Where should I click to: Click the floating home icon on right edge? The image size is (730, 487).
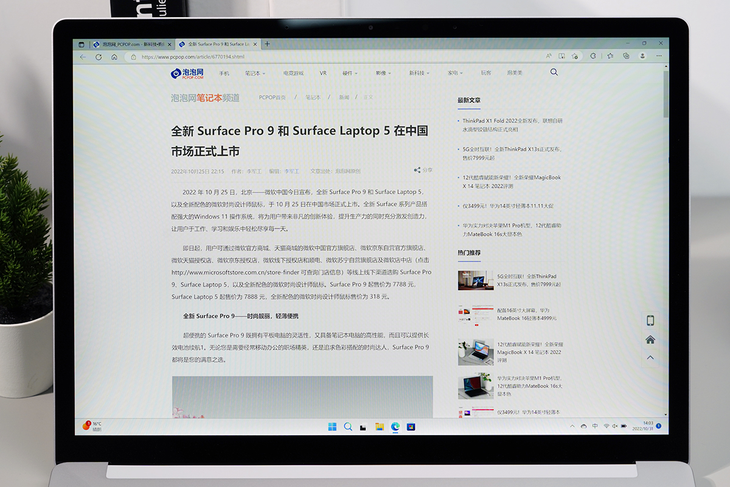tap(650, 339)
